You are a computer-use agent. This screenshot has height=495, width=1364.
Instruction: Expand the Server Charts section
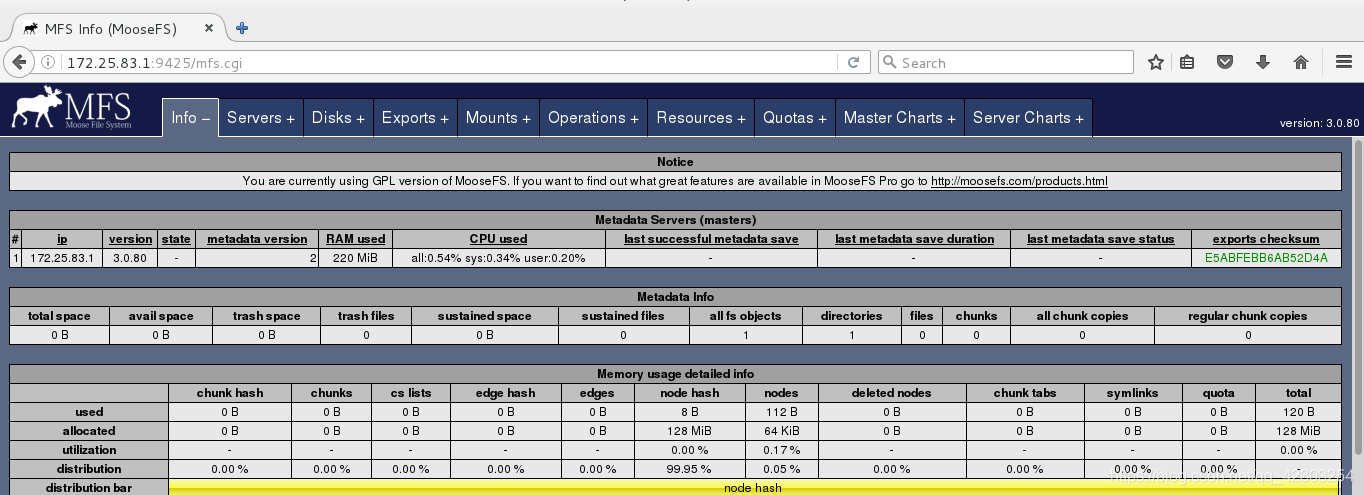coord(1028,118)
